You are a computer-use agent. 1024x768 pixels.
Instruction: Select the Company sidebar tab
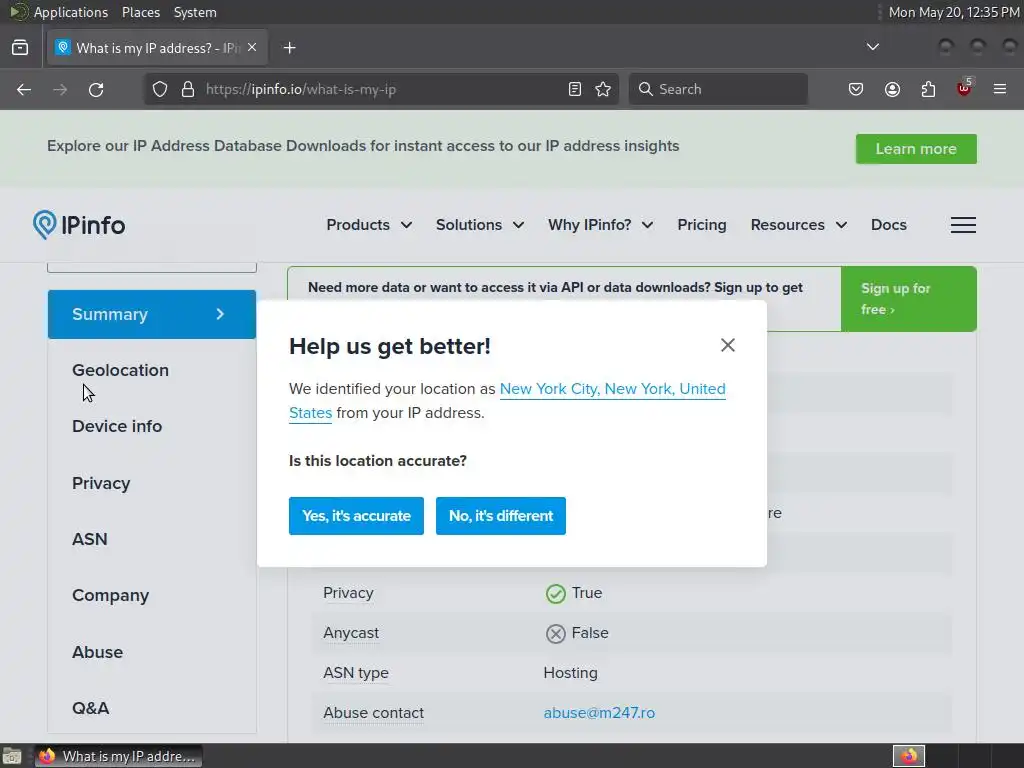coord(110,596)
